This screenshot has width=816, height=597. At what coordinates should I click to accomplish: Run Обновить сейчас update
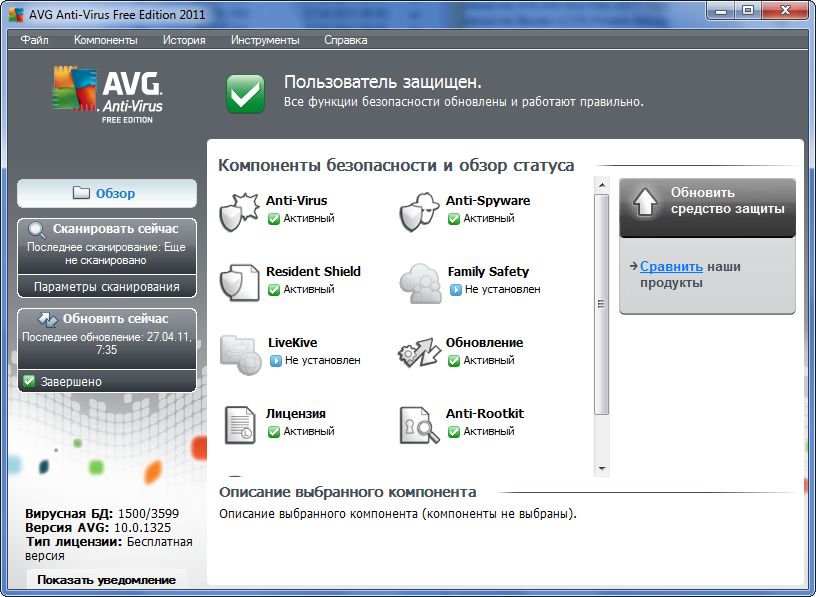coord(107,338)
